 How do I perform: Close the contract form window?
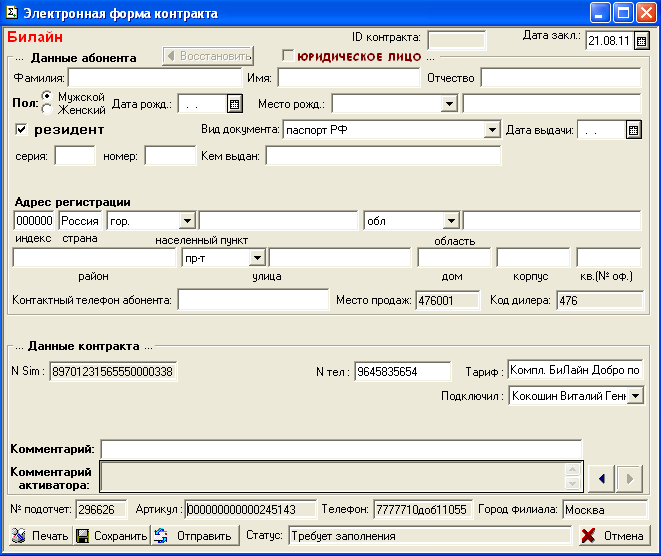click(646, 13)
